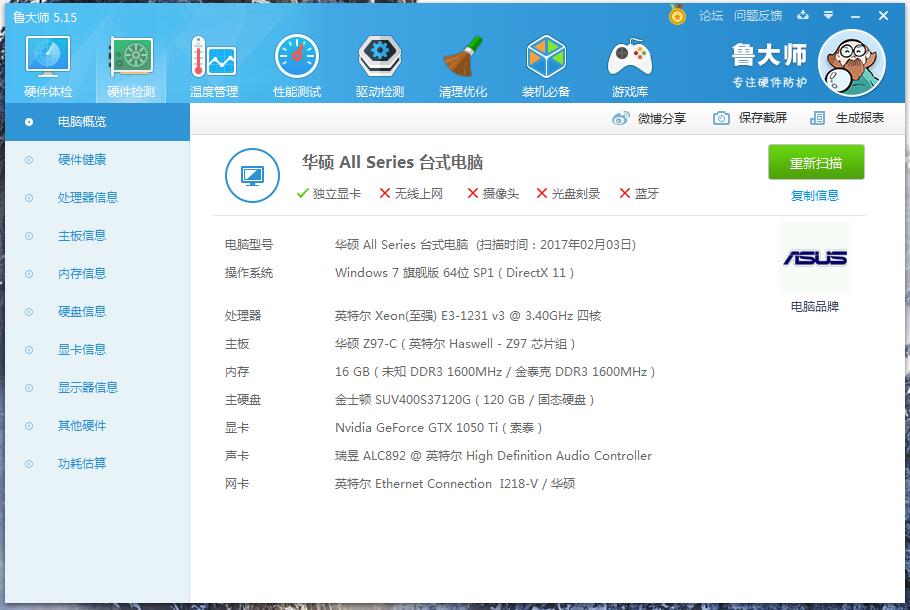
Task: Click 生成报表 to generate report
Action: point(847,118)
